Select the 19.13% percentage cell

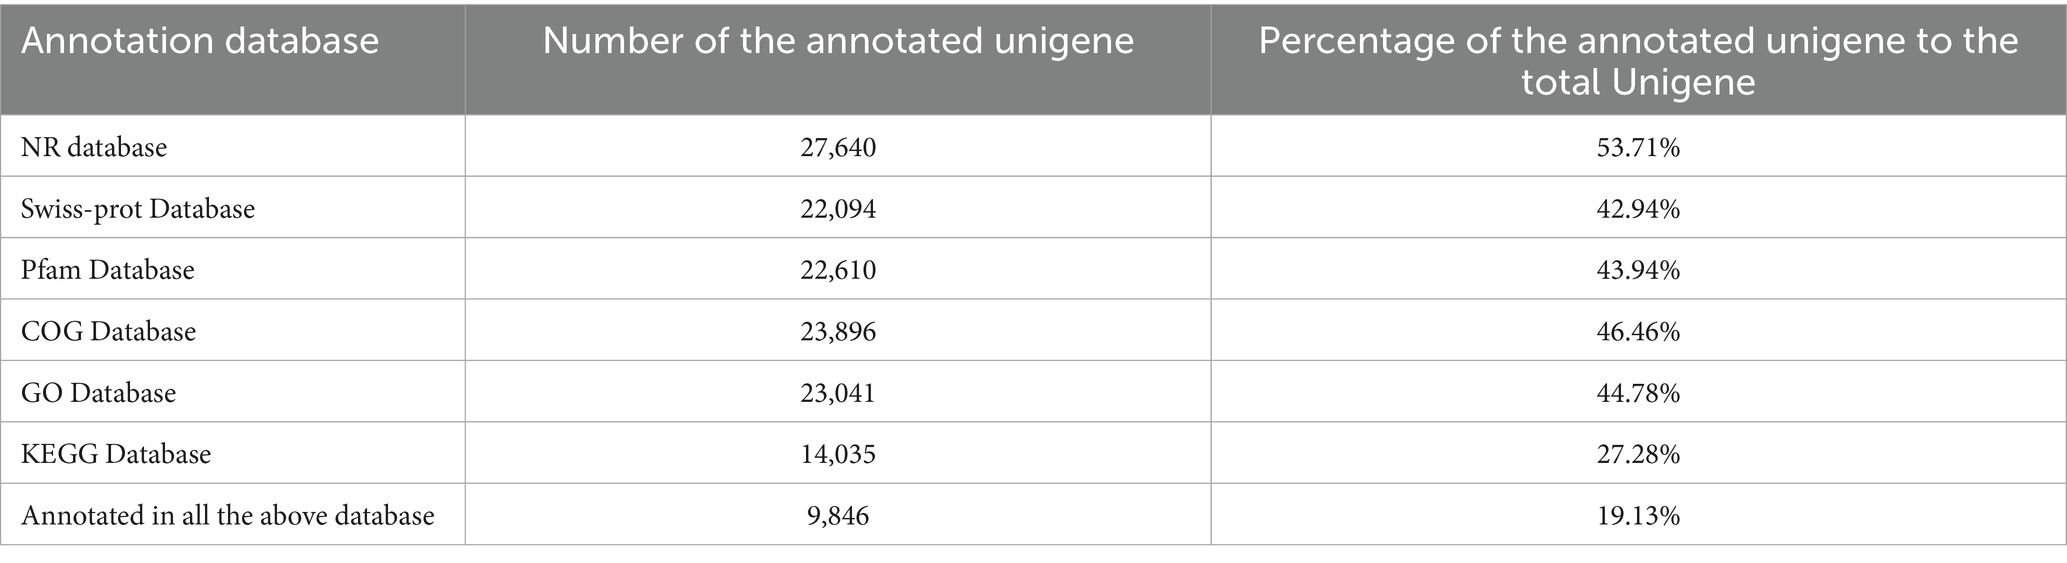(1638, 516)
